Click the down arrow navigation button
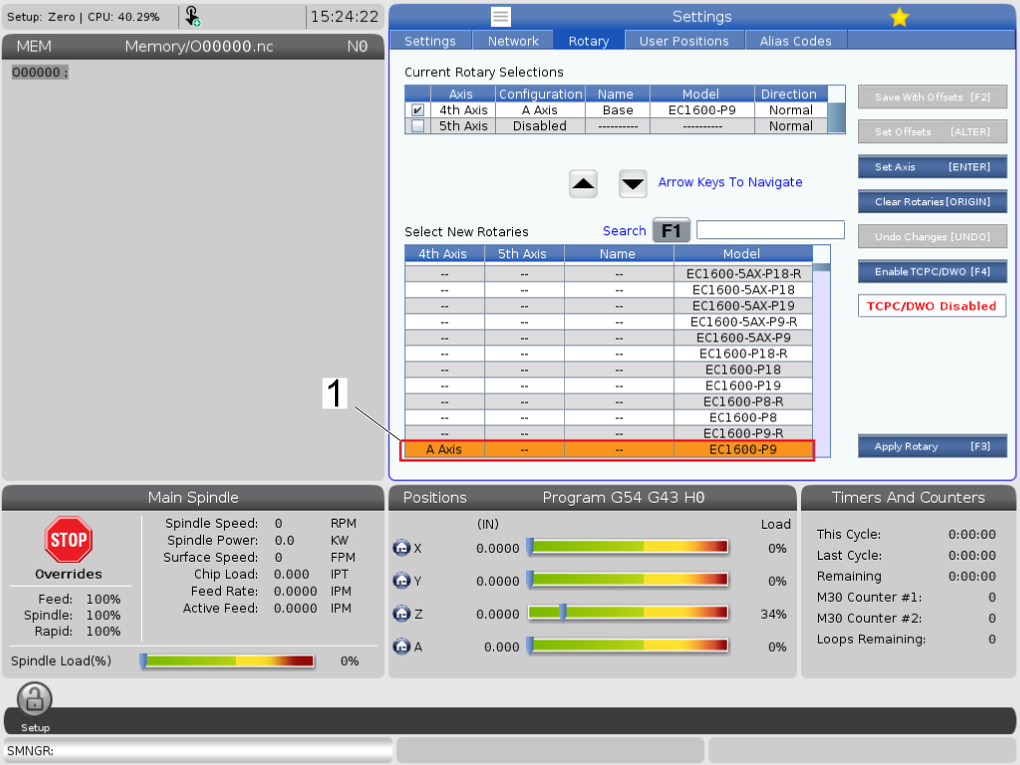 (x=632, y=184)
